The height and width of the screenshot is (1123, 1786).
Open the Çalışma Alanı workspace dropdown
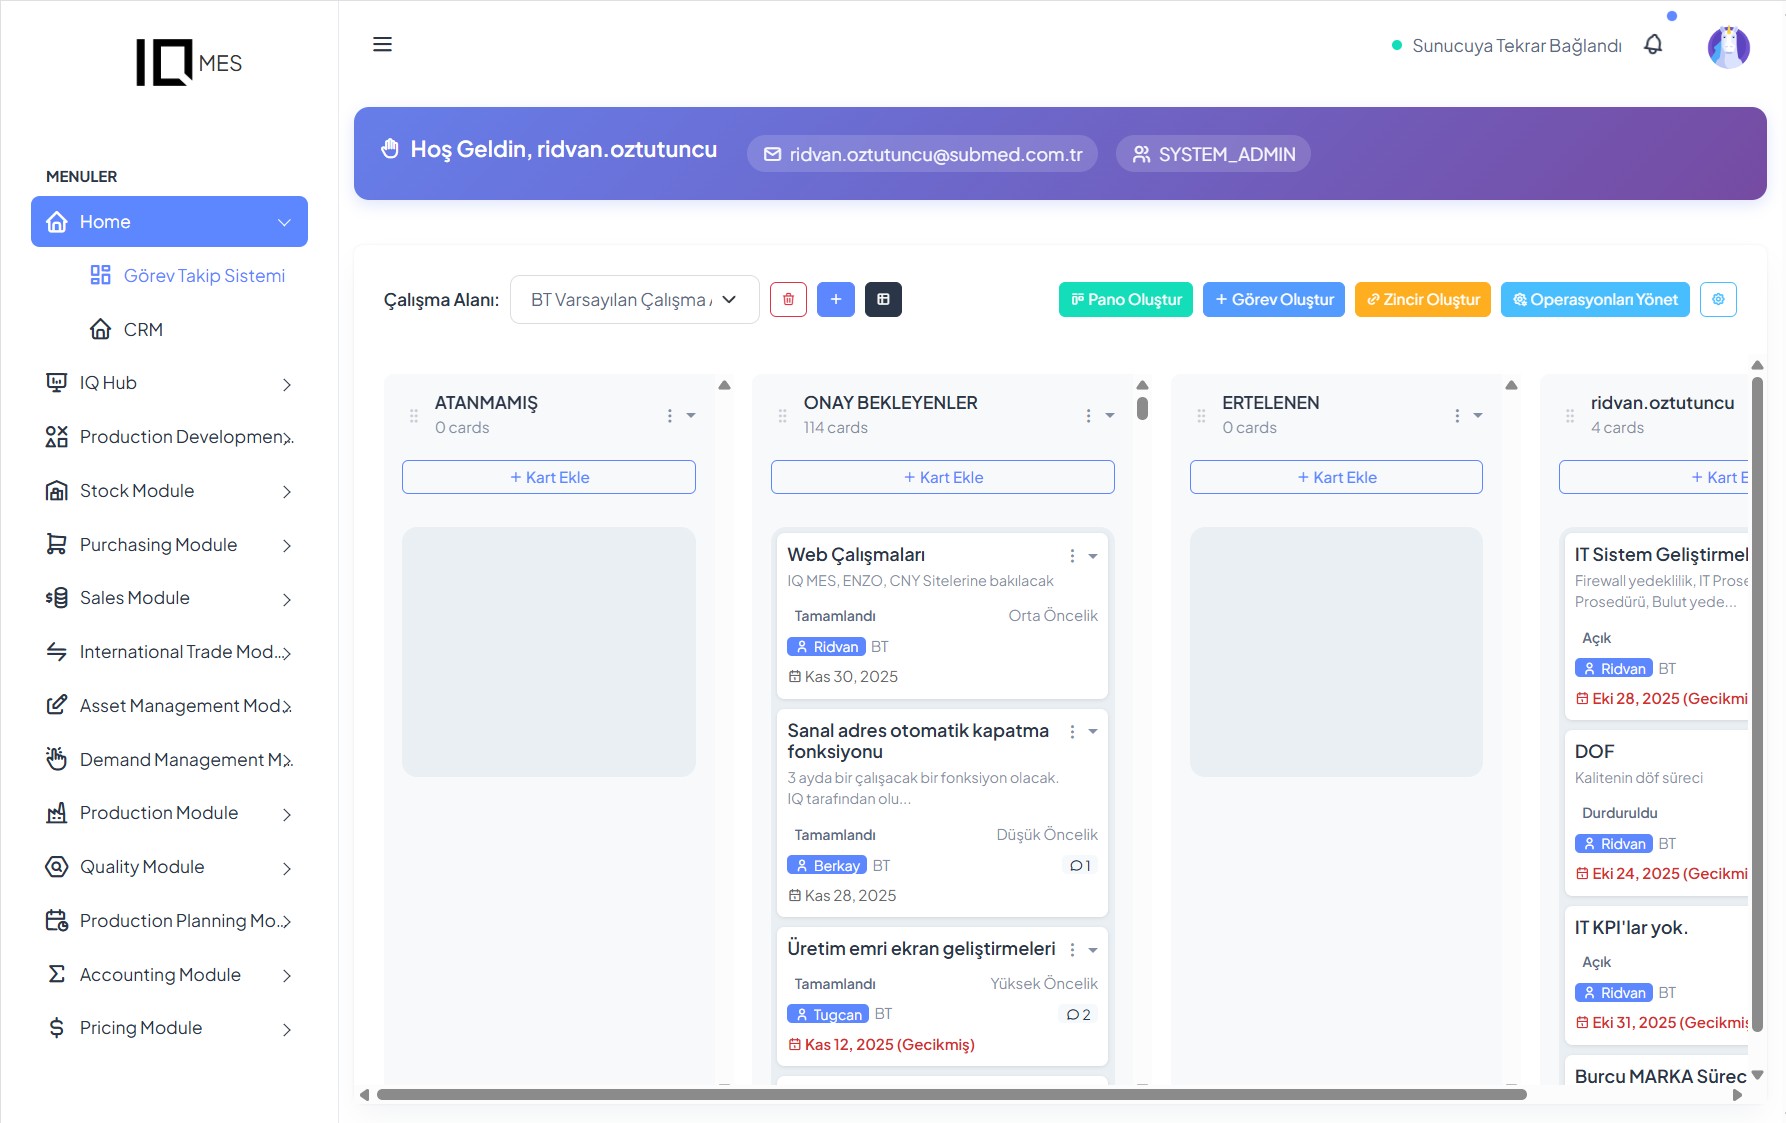(x=634, y=300)
